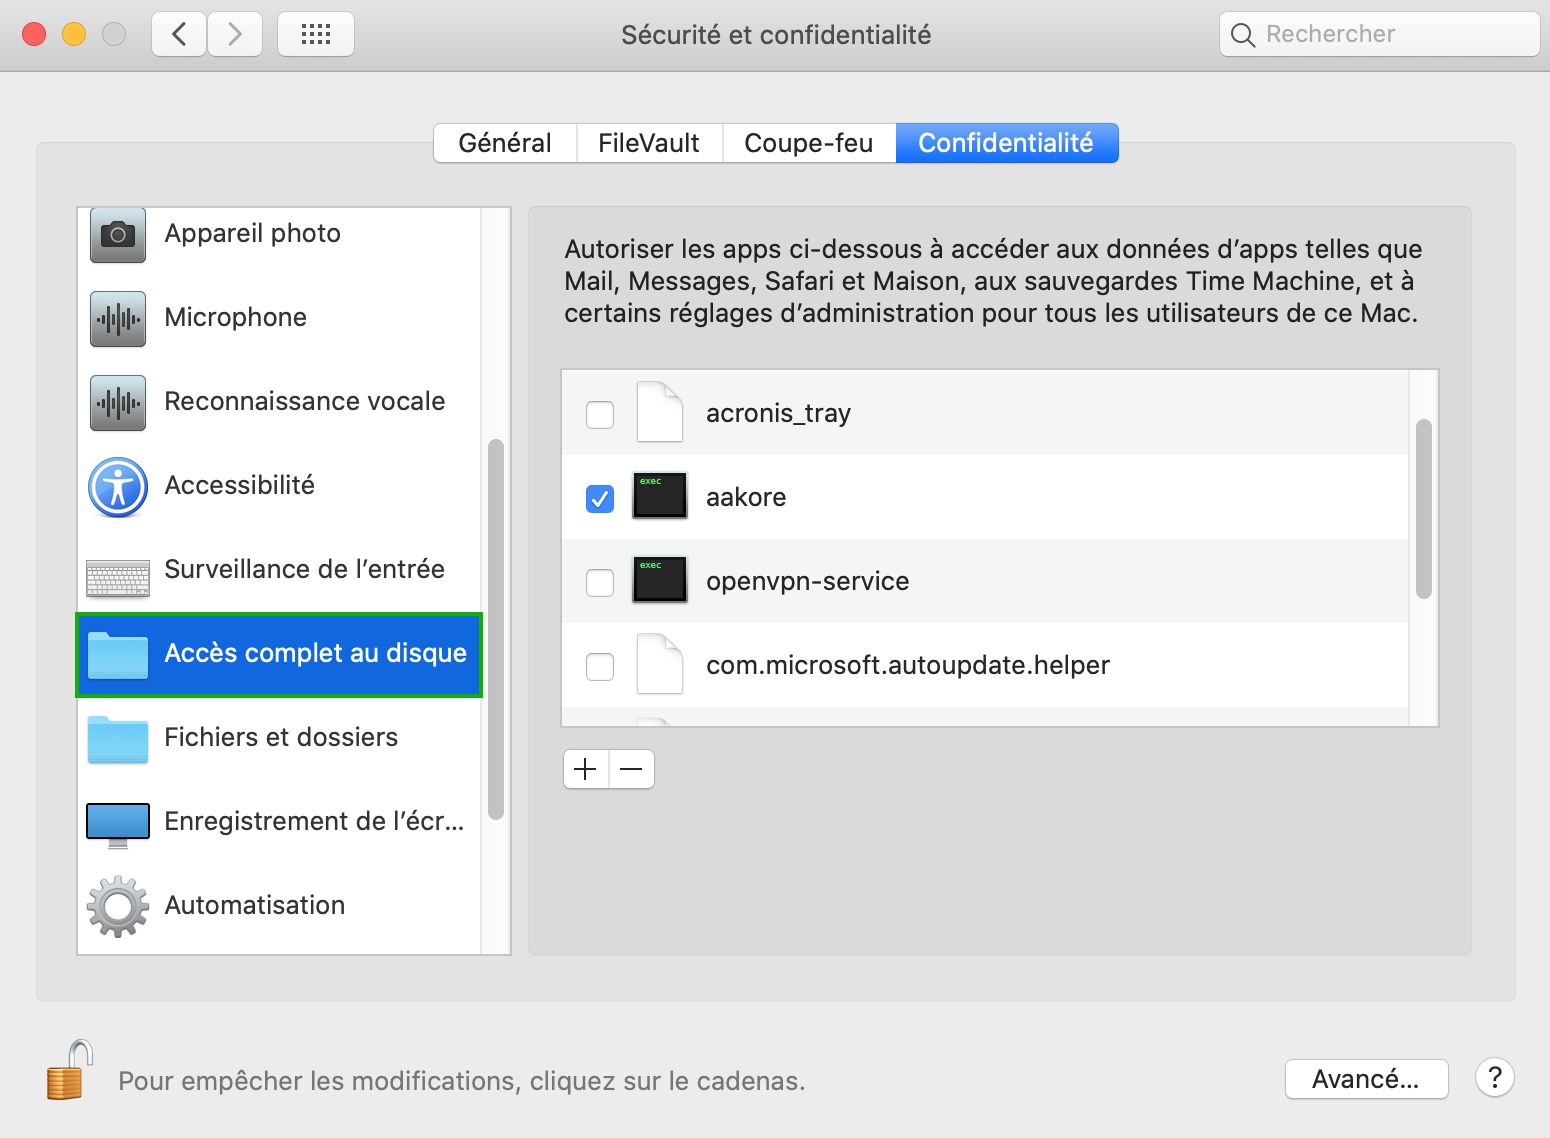The height and width of the screenshot is (1138, 1550).
Task: Click the acronis_tray document icon
Action: click(660, 412)
